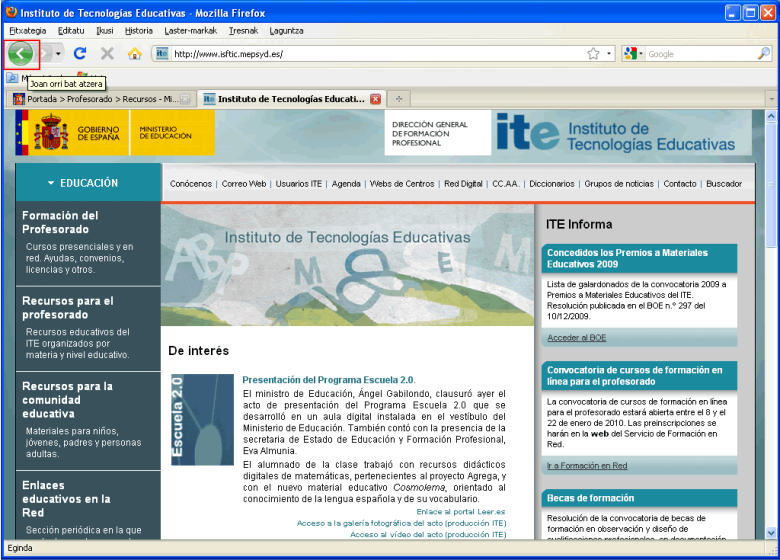Click the Gobierno de España logo
Screen dimensions: 780x560
72,133
